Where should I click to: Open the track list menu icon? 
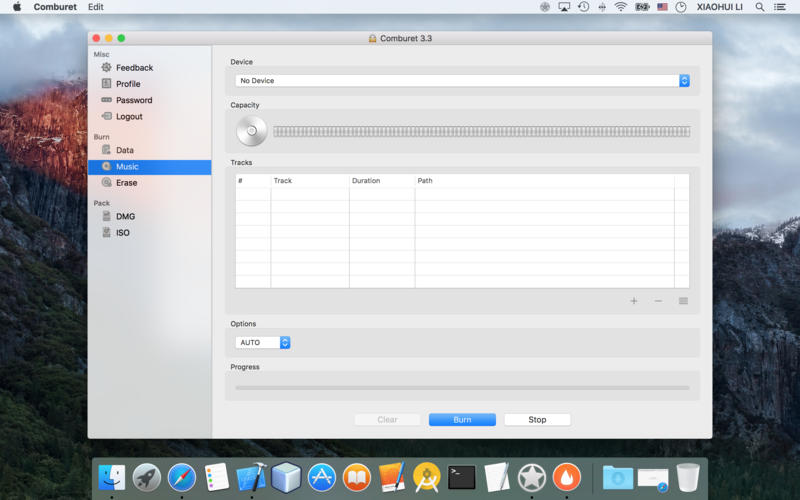click(683, 301)
